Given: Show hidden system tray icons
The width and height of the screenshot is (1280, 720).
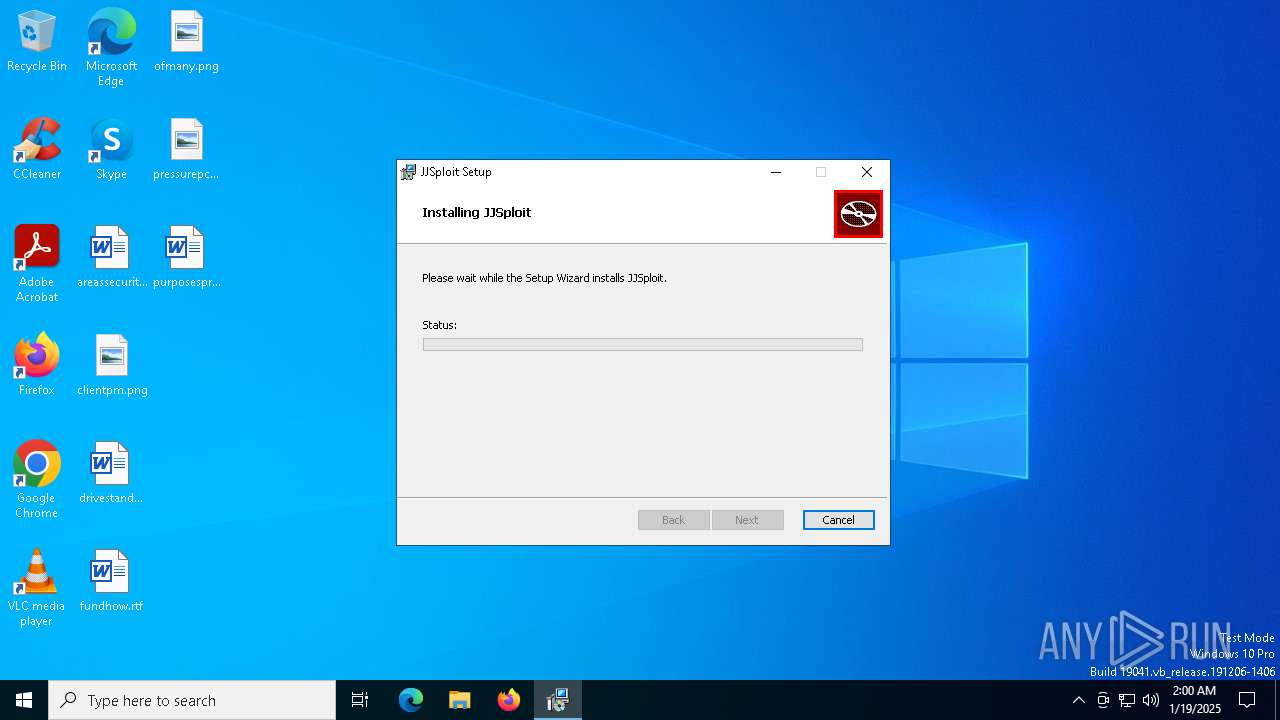Looking at the screenshot, I should click(1078, 700).
